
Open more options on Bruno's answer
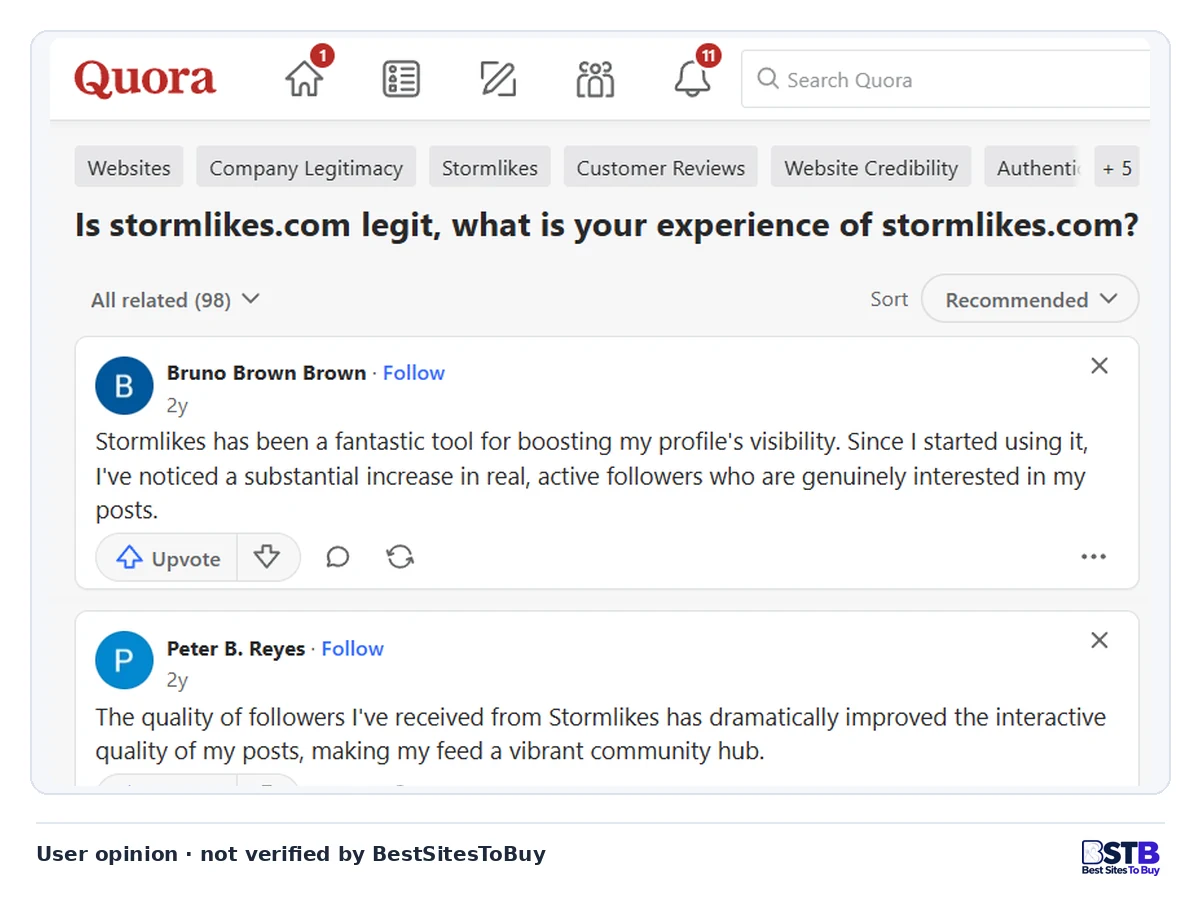(1094, 557)
